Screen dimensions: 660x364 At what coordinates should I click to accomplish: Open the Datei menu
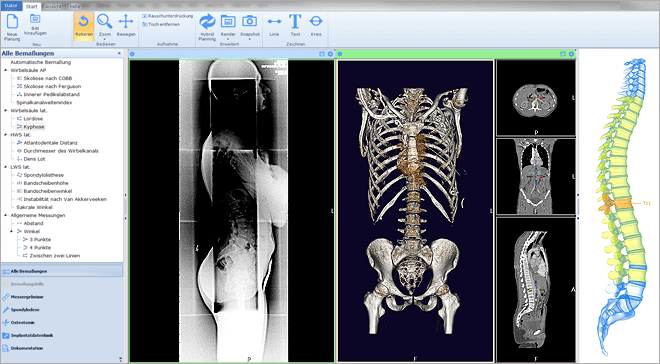point(11,6)
